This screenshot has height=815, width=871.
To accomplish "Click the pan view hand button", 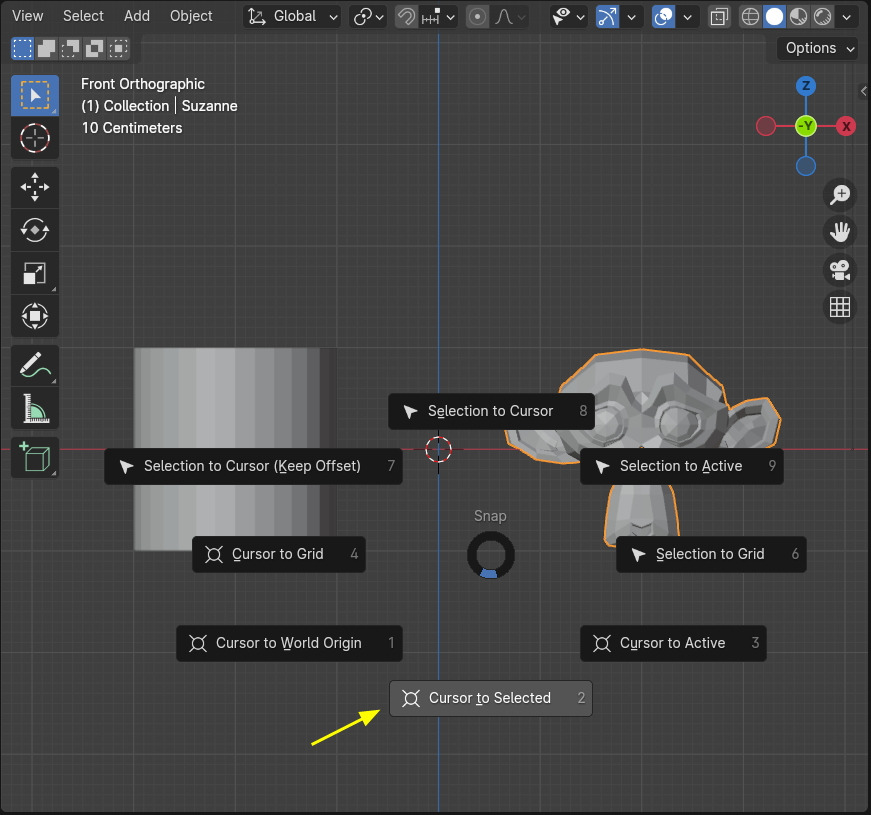I will coord(840,232).
